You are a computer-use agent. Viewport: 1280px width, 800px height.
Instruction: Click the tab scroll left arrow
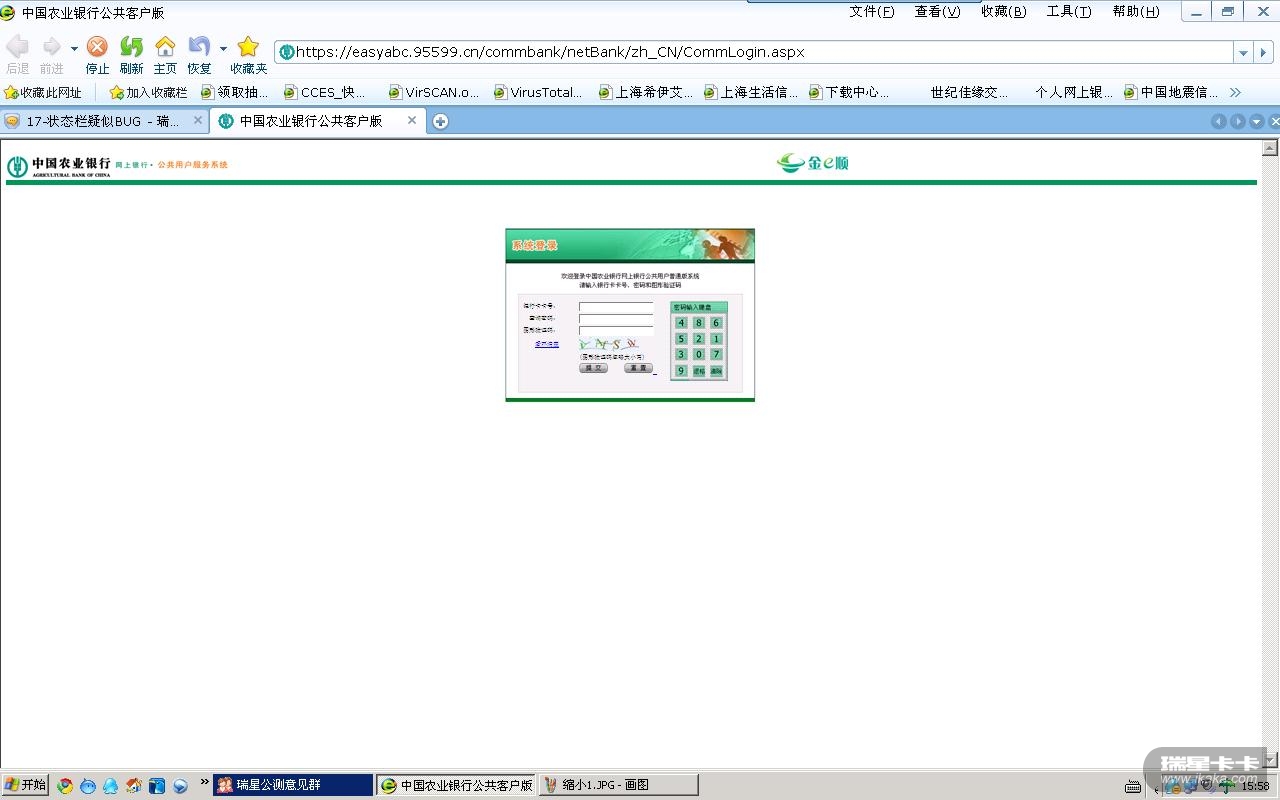point(1219,121)
